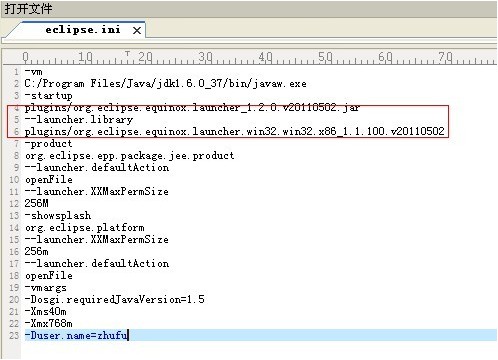The height and width of the screenshot is (360, 498).
Task: Click '--launcher.defaultAction' on line 9
Action: (97, 167)
